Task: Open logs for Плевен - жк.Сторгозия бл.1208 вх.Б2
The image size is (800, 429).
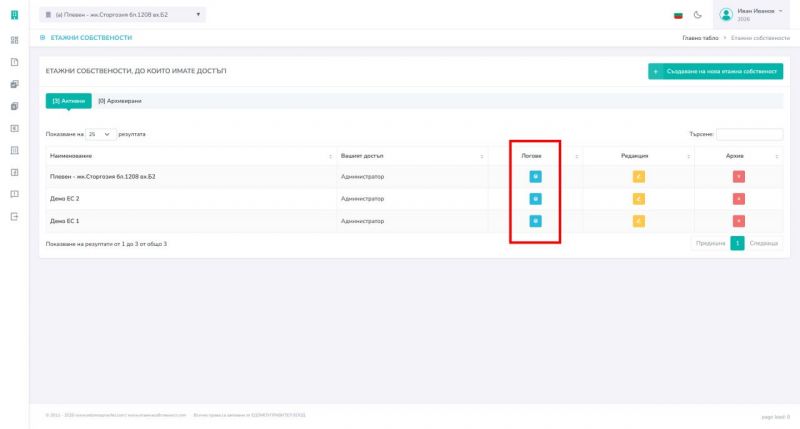Action: tap(535, 176)
